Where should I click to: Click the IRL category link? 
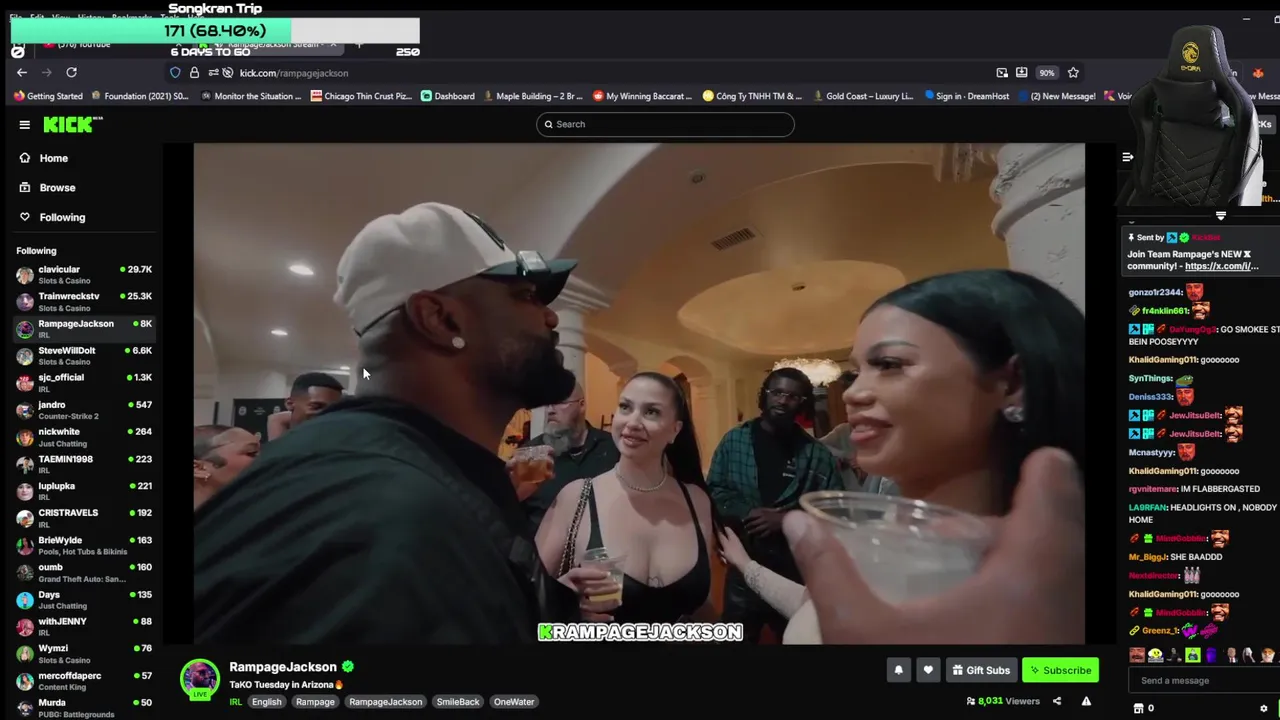point(236,702)
